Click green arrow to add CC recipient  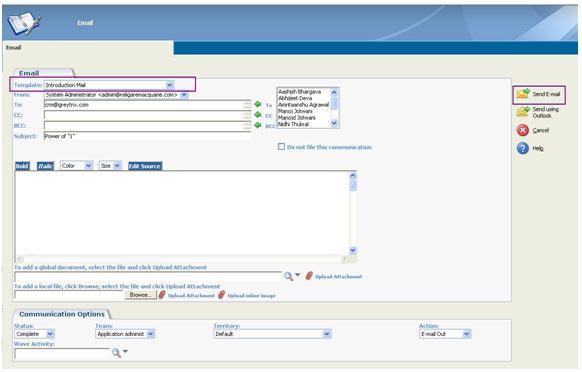[x=258, y=115]
